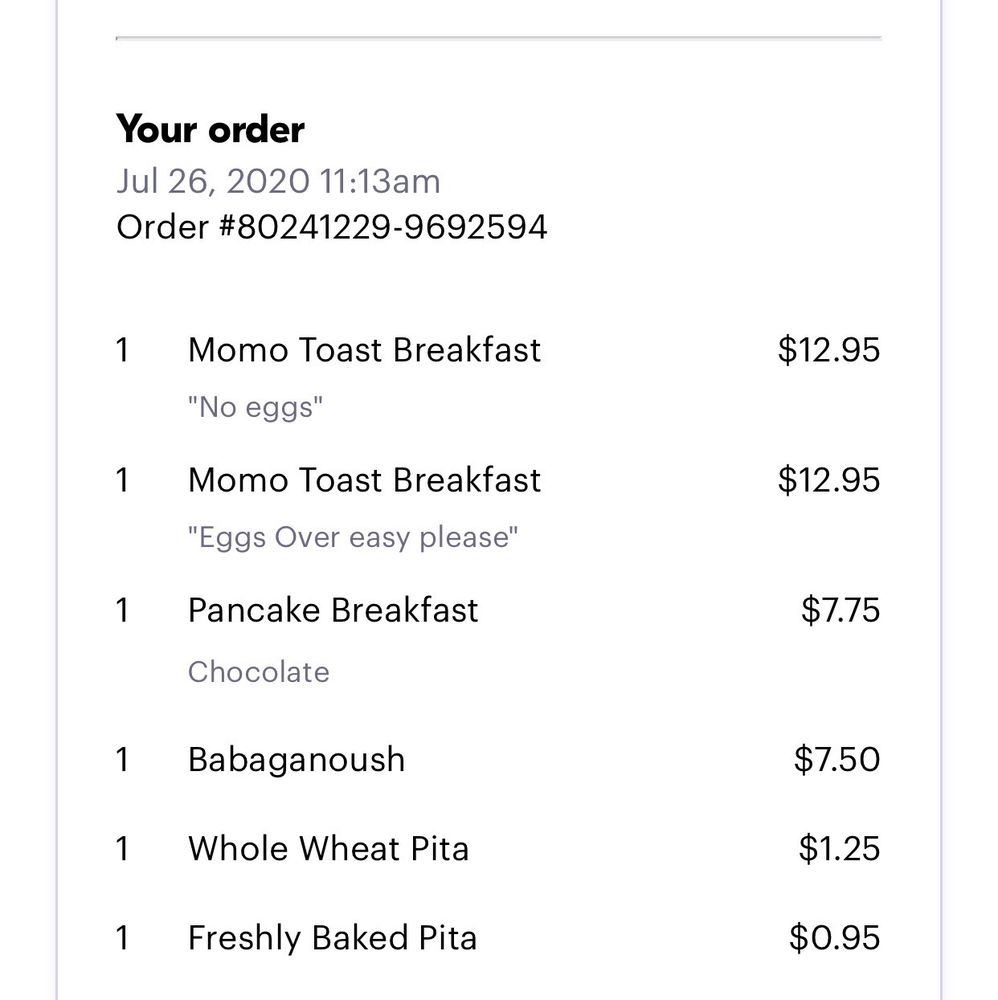998x1000 pixels.
Task: Select the Freshly Baked Pita item
Action: coord(332,938)
